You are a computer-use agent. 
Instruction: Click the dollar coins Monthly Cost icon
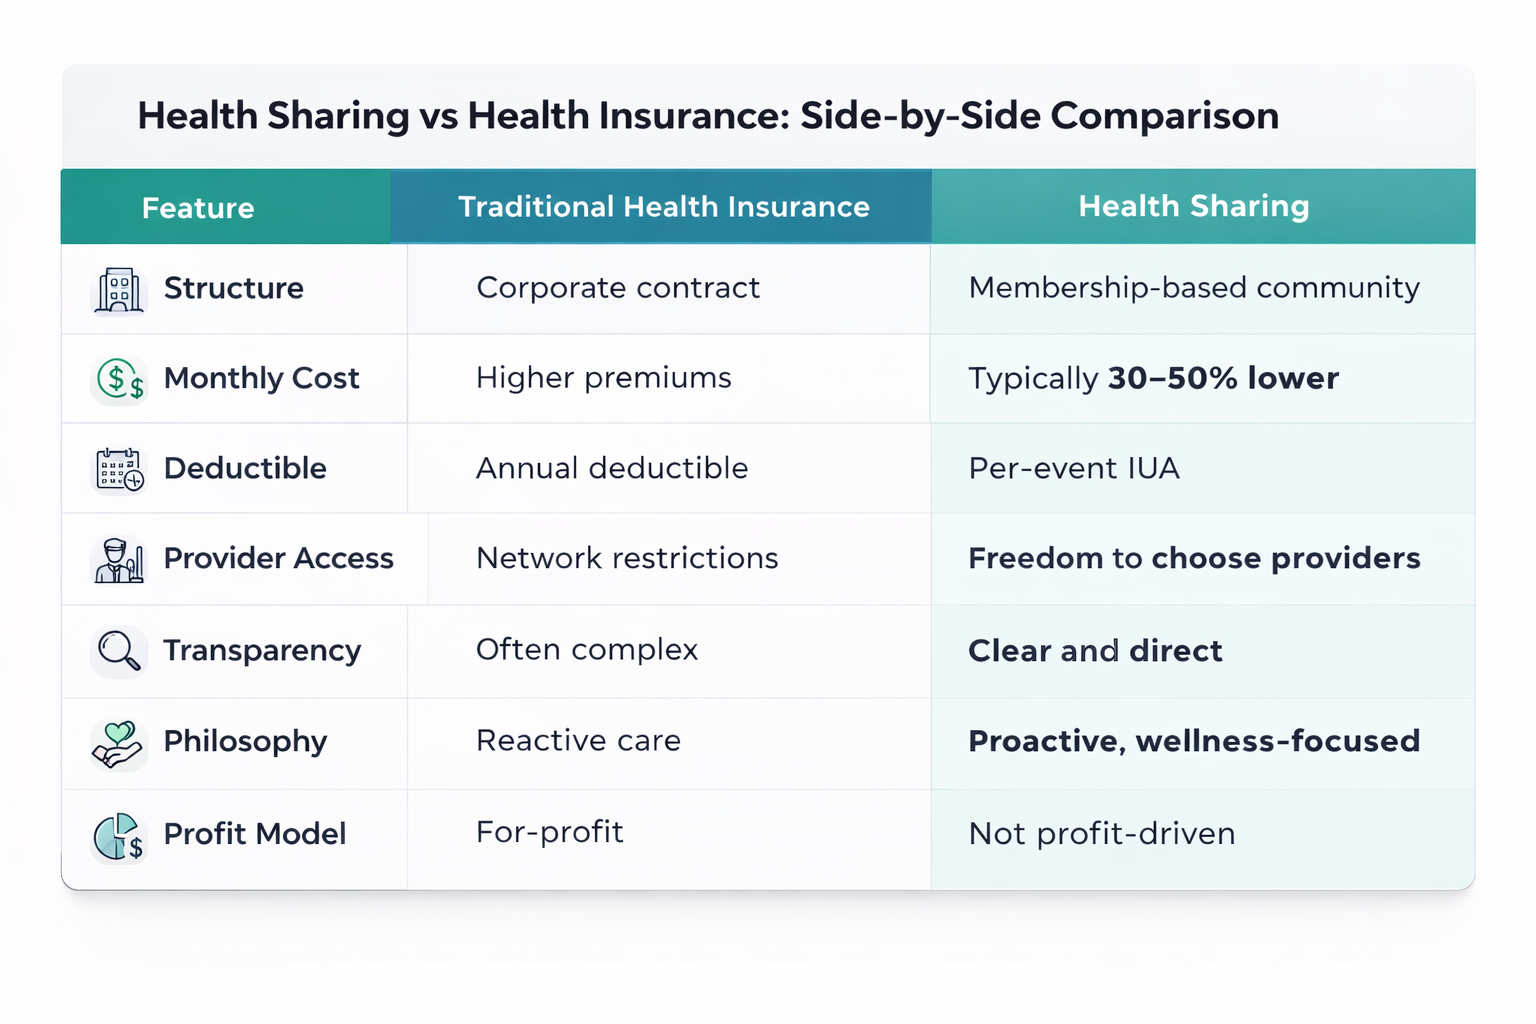(x=120, y=380)
